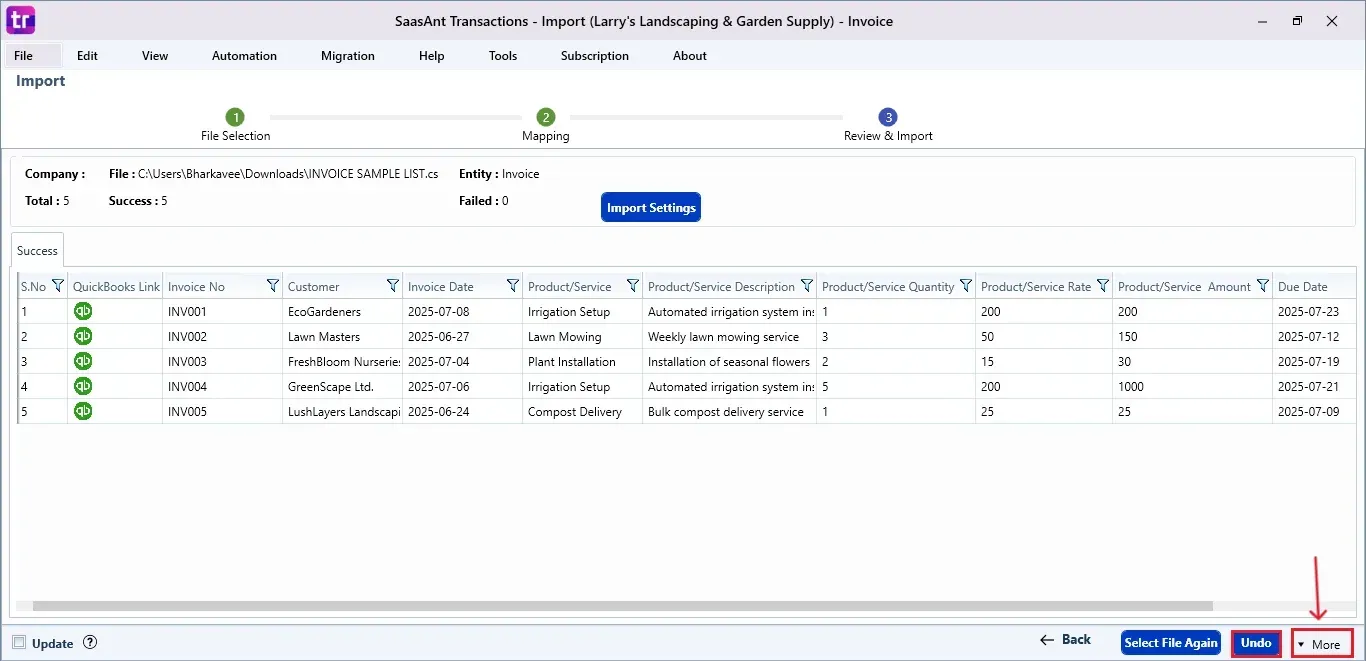The height and width of the screenshot is (661, 1366).
Task: Open the Help menu
Action: click(x=431, y=56)
